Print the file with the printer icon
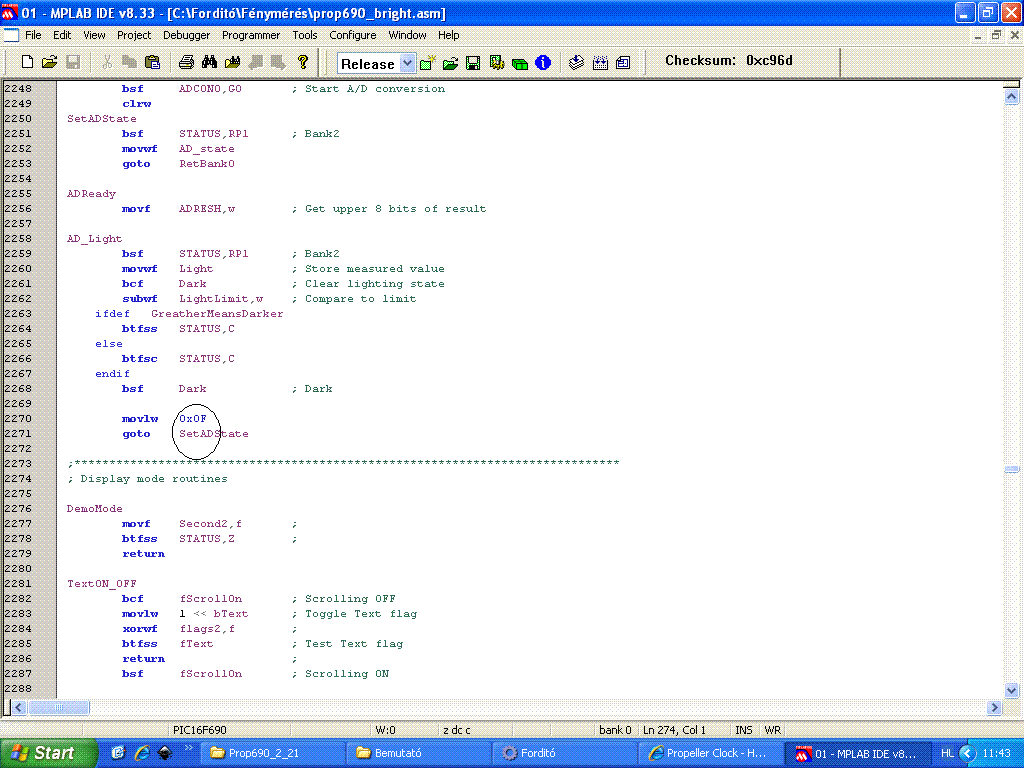1024x768 pixels. click(186, 62)
